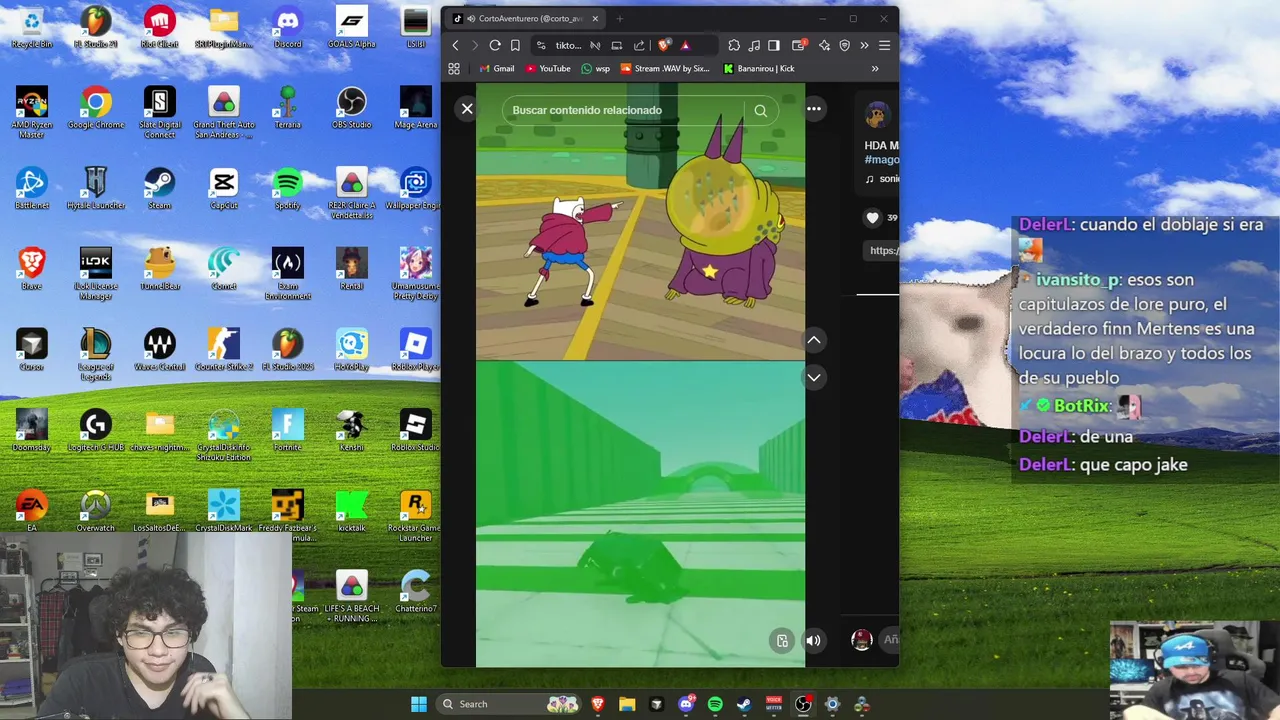This screenshot has height=720, width=1280.
Task: Open Spotify from the taskbar
Action: pos(715,704)
